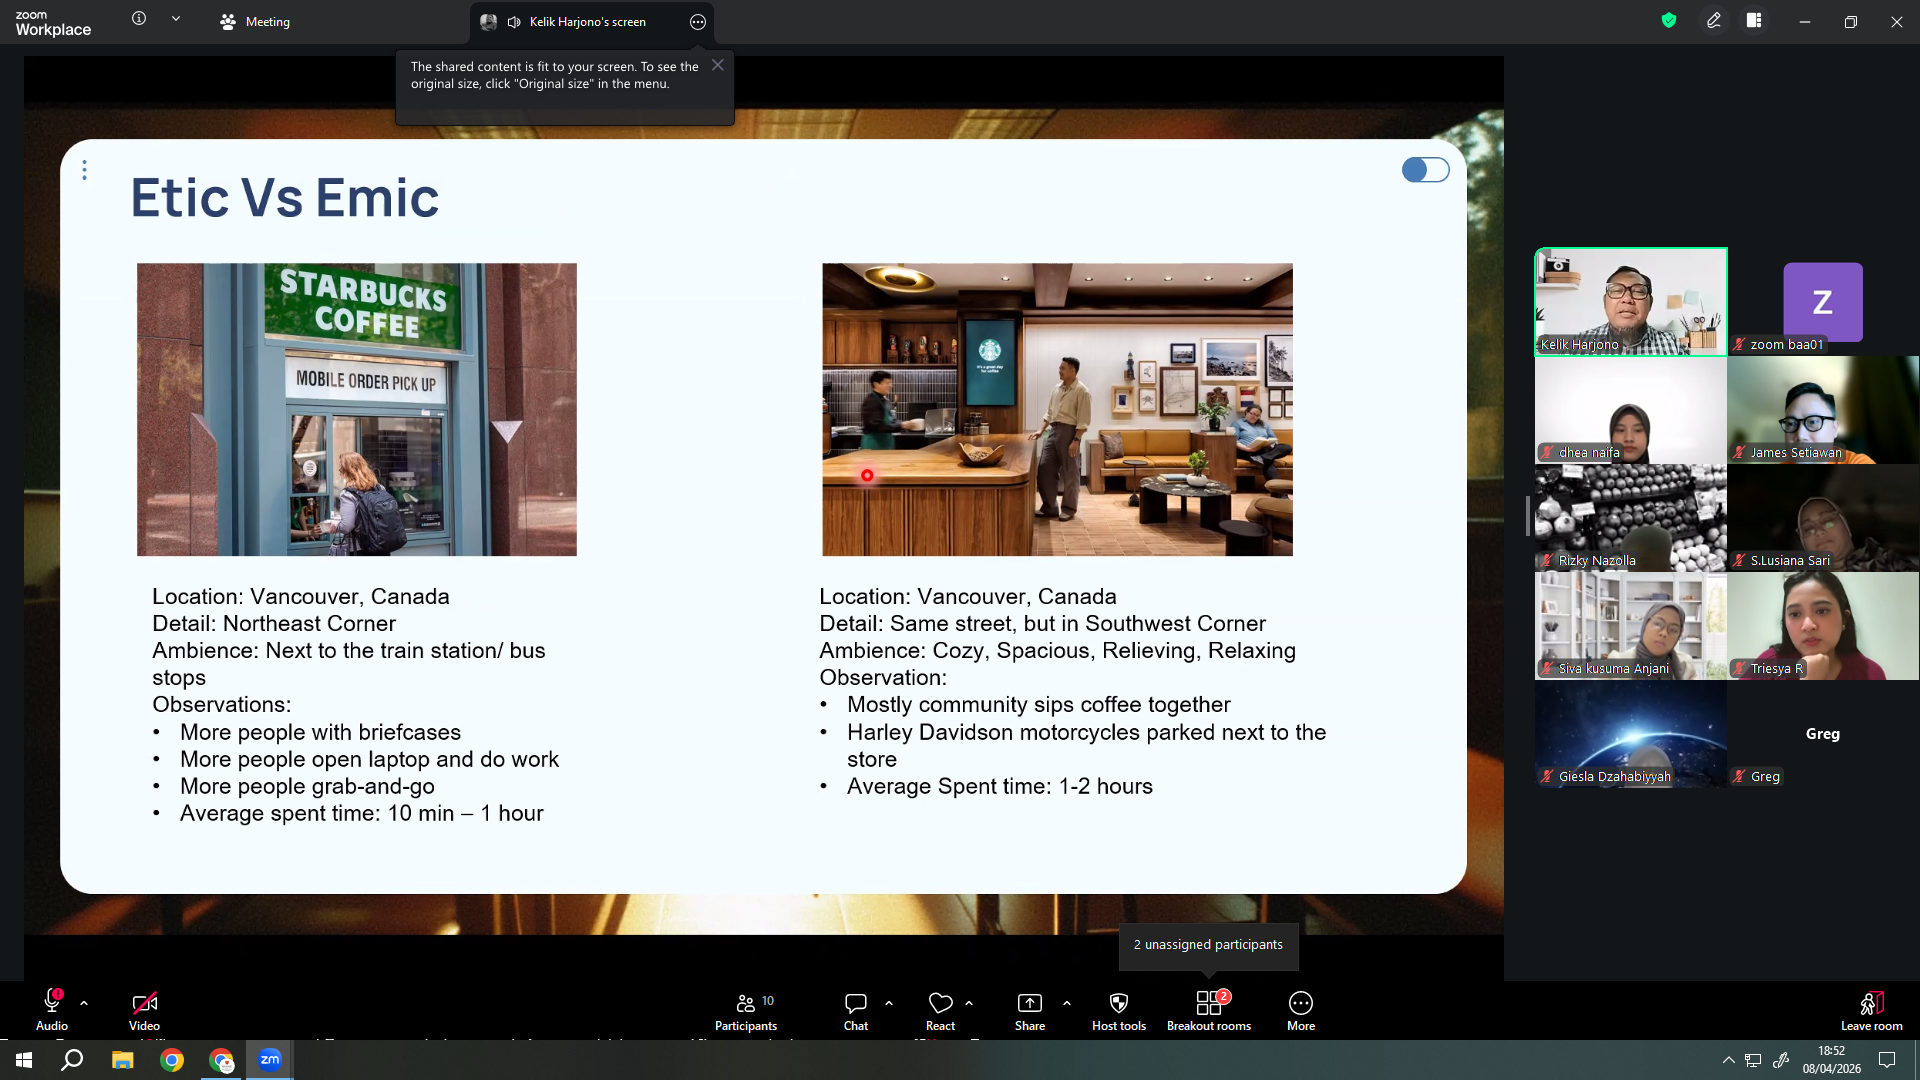The width and height of the screenshot is (1920, 1080).
Task: Click "More people grab-and-go" bullet
Action: [x=307, y=786]
